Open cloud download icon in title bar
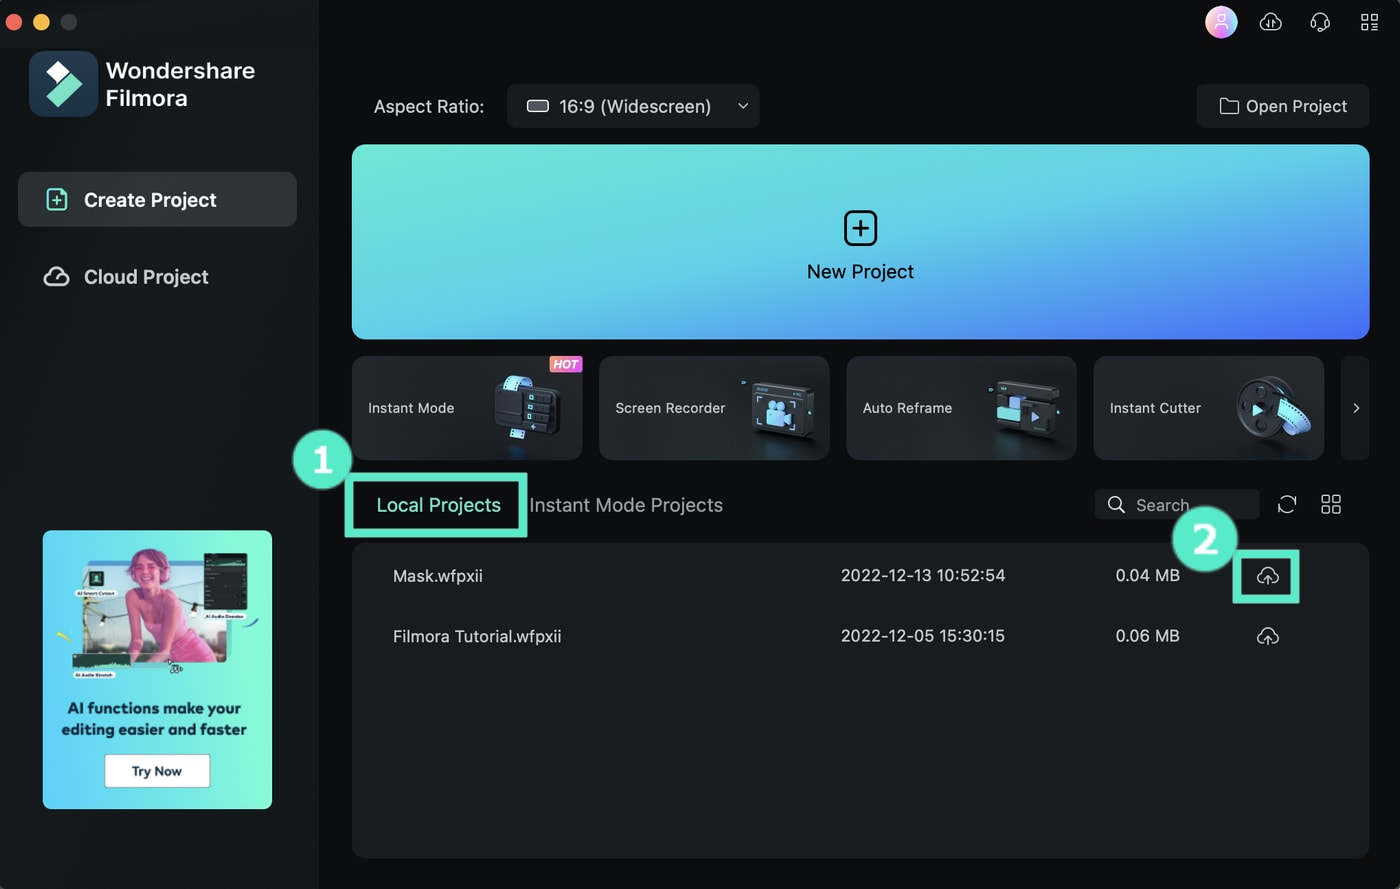The width and height of the screenshot is (1400, 889). tap(1271, 22)
